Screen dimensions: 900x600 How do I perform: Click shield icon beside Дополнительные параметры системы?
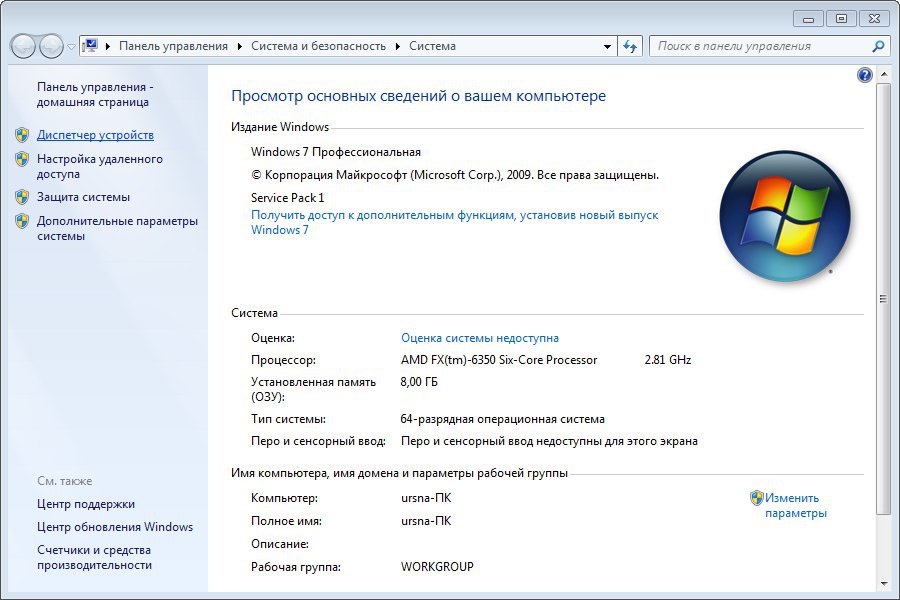[x=22, y=221]
